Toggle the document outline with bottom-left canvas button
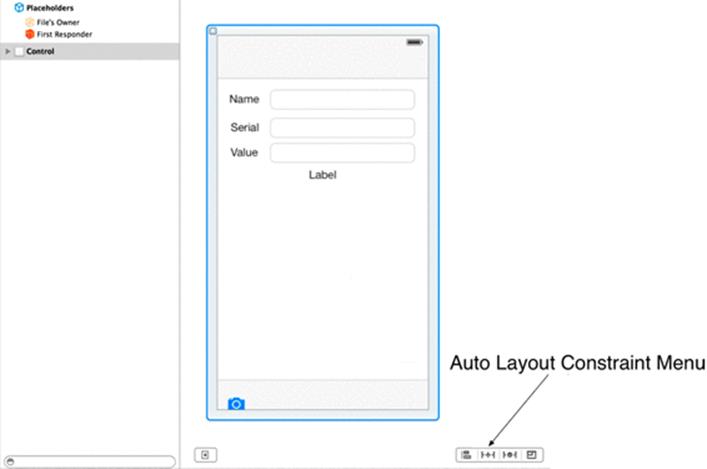 205,455
